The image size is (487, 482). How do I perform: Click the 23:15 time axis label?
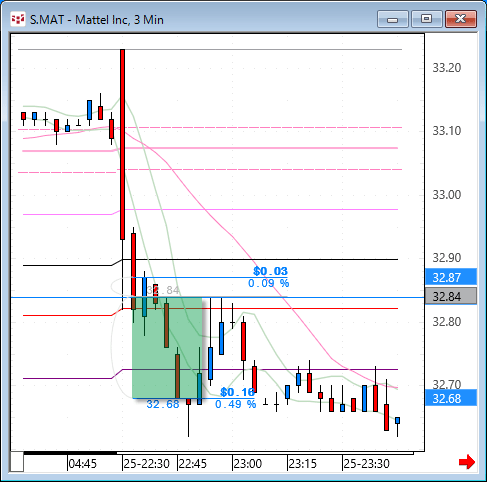click(x=302, y=464)
